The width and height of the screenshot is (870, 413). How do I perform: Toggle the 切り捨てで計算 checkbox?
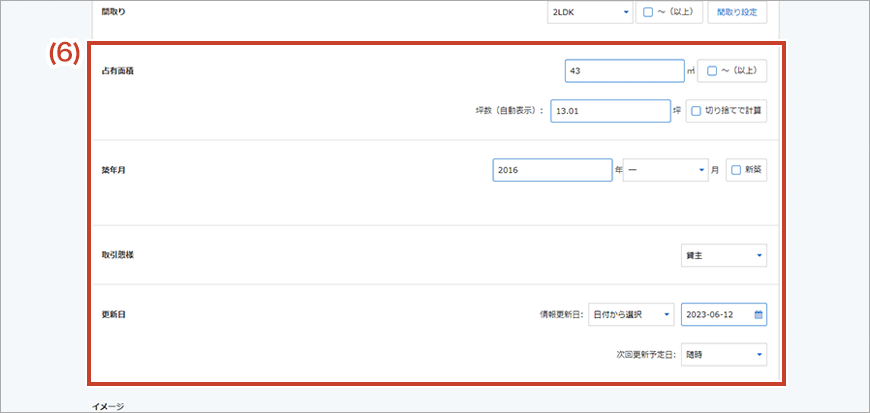(696, 111)
